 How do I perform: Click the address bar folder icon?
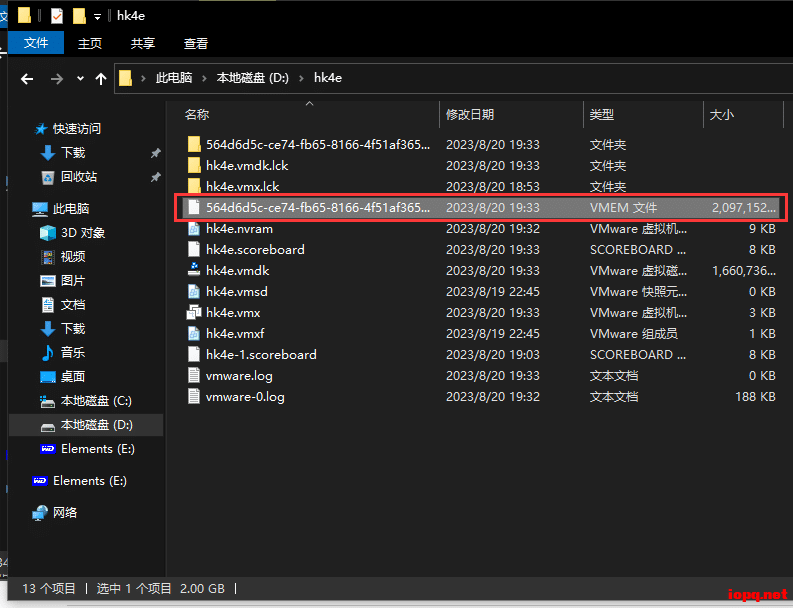(x=125, y=78)
